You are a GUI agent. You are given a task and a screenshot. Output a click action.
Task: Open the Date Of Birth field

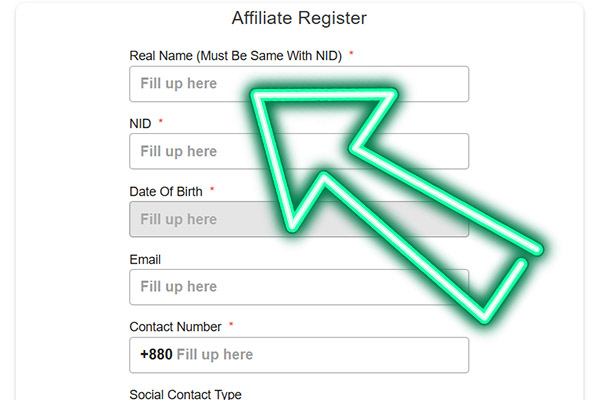pos(190,220)
